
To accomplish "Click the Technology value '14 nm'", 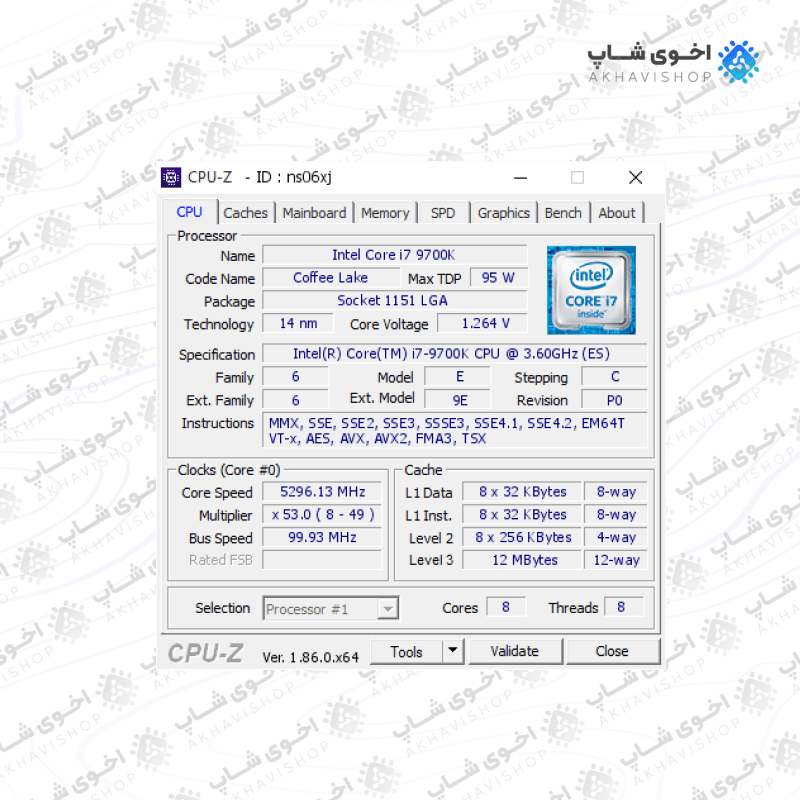I will pyautogui.click(x=298, y=323).
